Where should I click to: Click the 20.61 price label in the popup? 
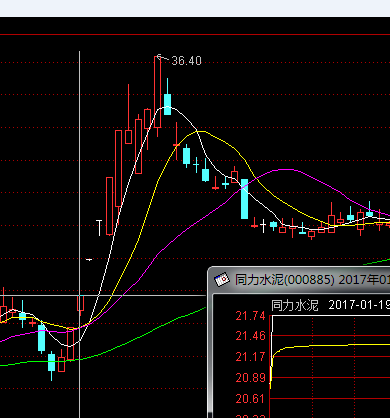point(250,399)
